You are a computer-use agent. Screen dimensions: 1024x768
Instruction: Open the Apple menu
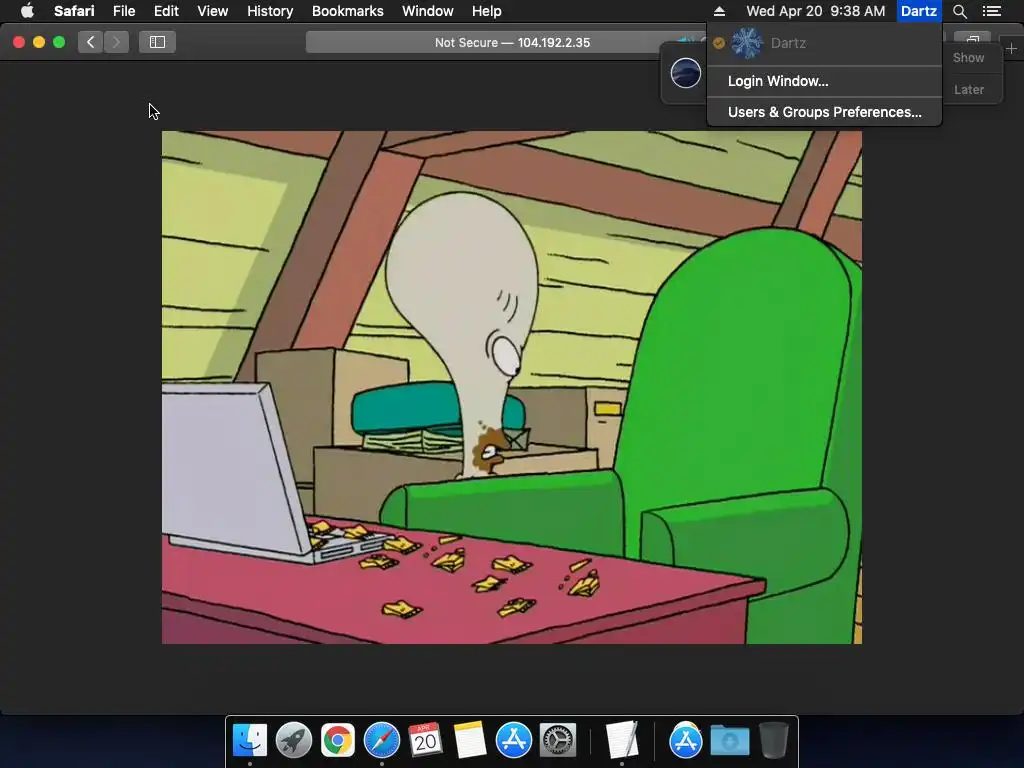(27, 11)
